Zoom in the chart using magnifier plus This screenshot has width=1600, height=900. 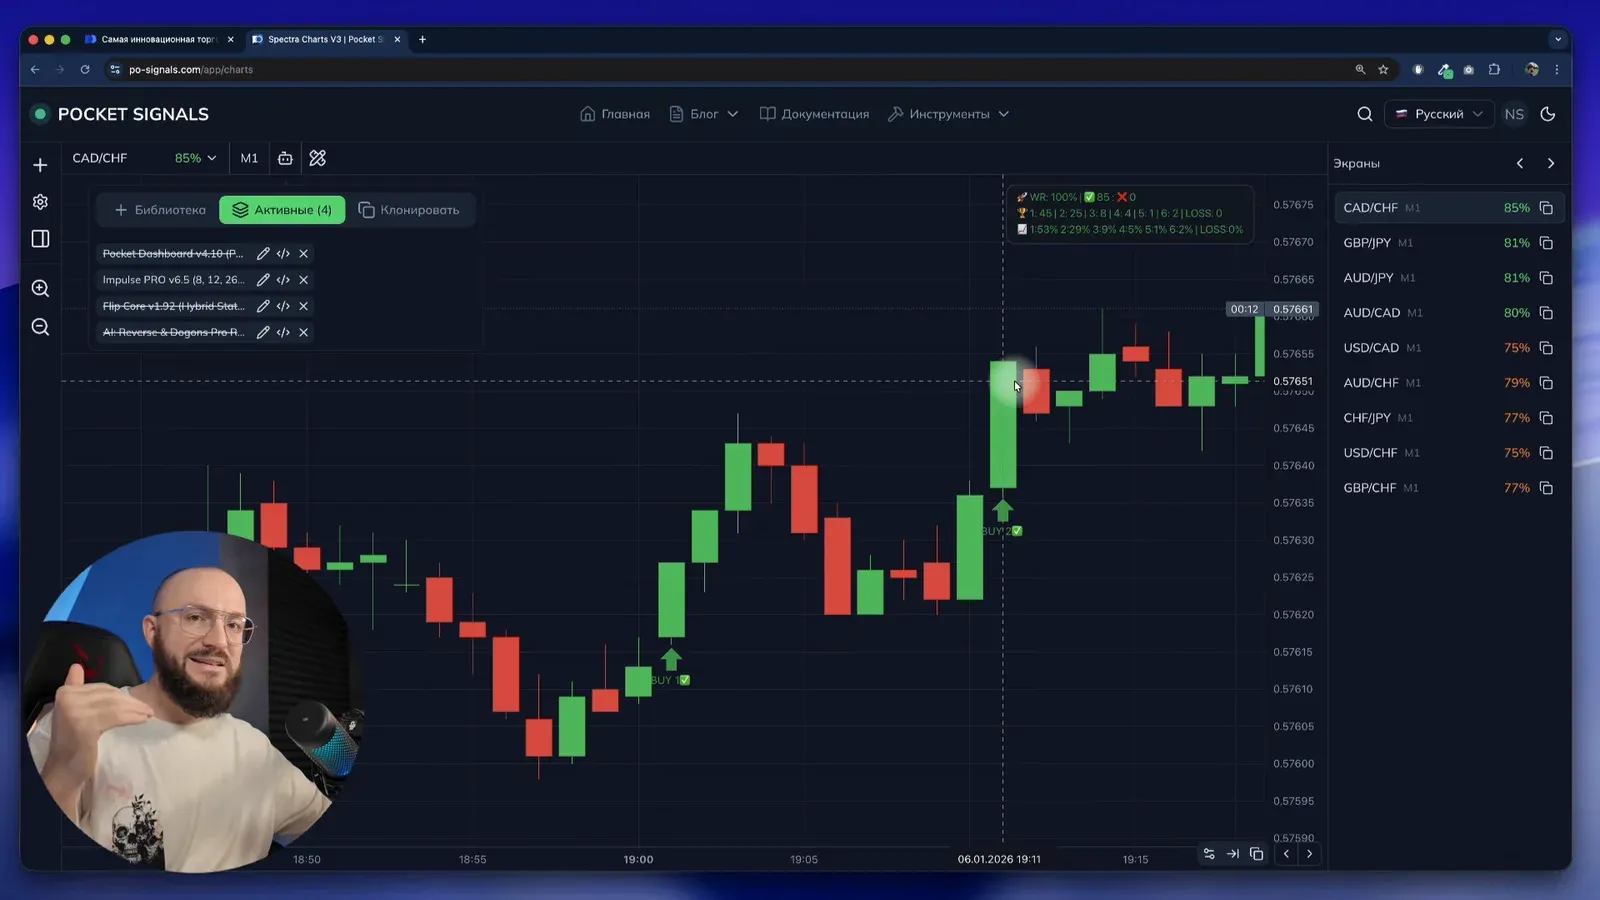click(x=40, y=289)
